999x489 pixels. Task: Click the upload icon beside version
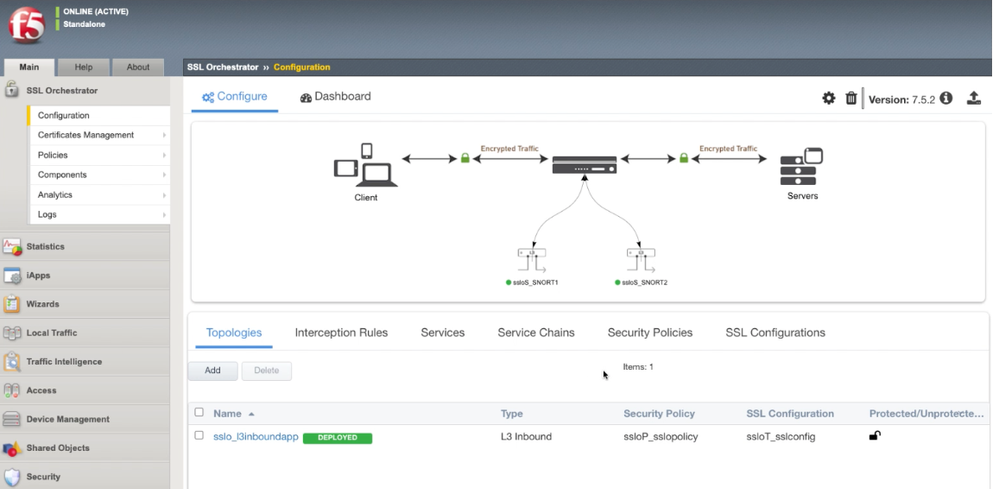(974, 98)
